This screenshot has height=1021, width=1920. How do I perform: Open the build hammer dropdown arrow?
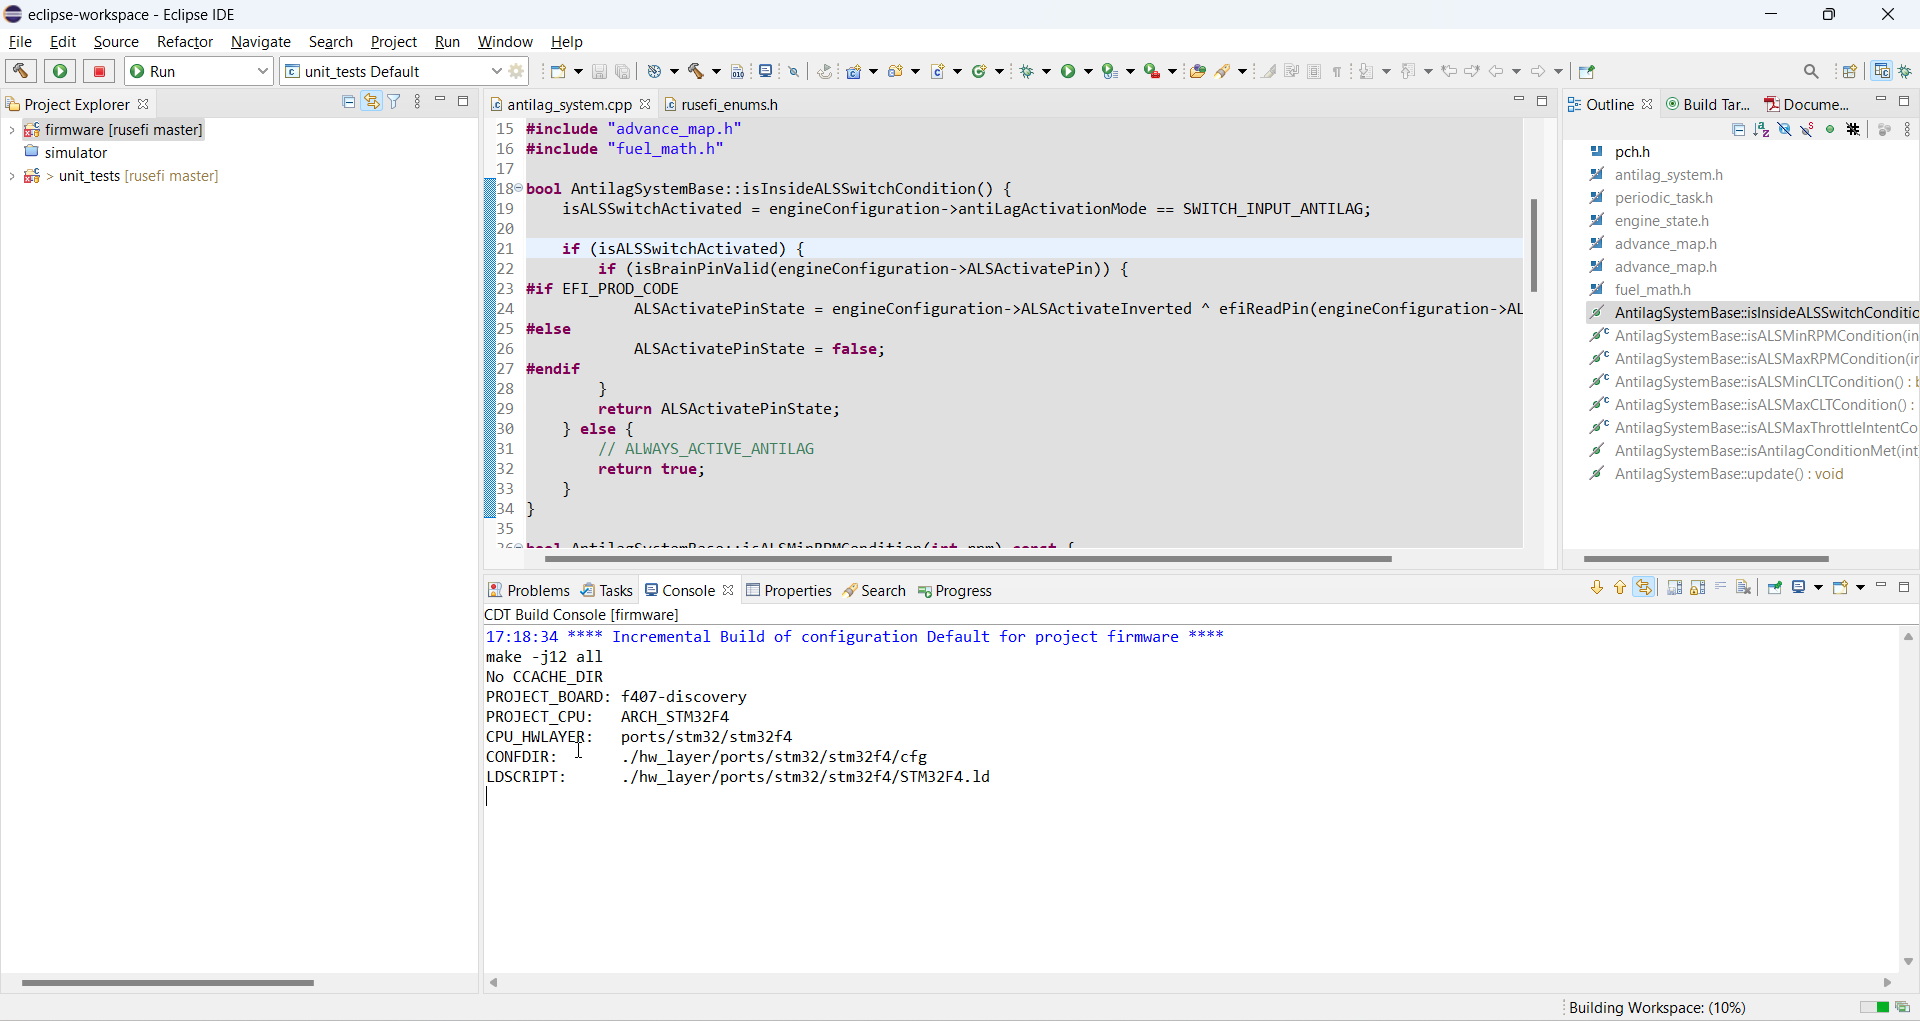[x=716, y=71]
